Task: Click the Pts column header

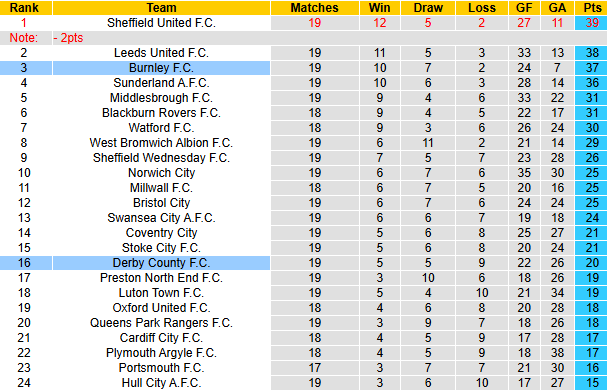Action: pyautogui.click(x=592, y=8)
